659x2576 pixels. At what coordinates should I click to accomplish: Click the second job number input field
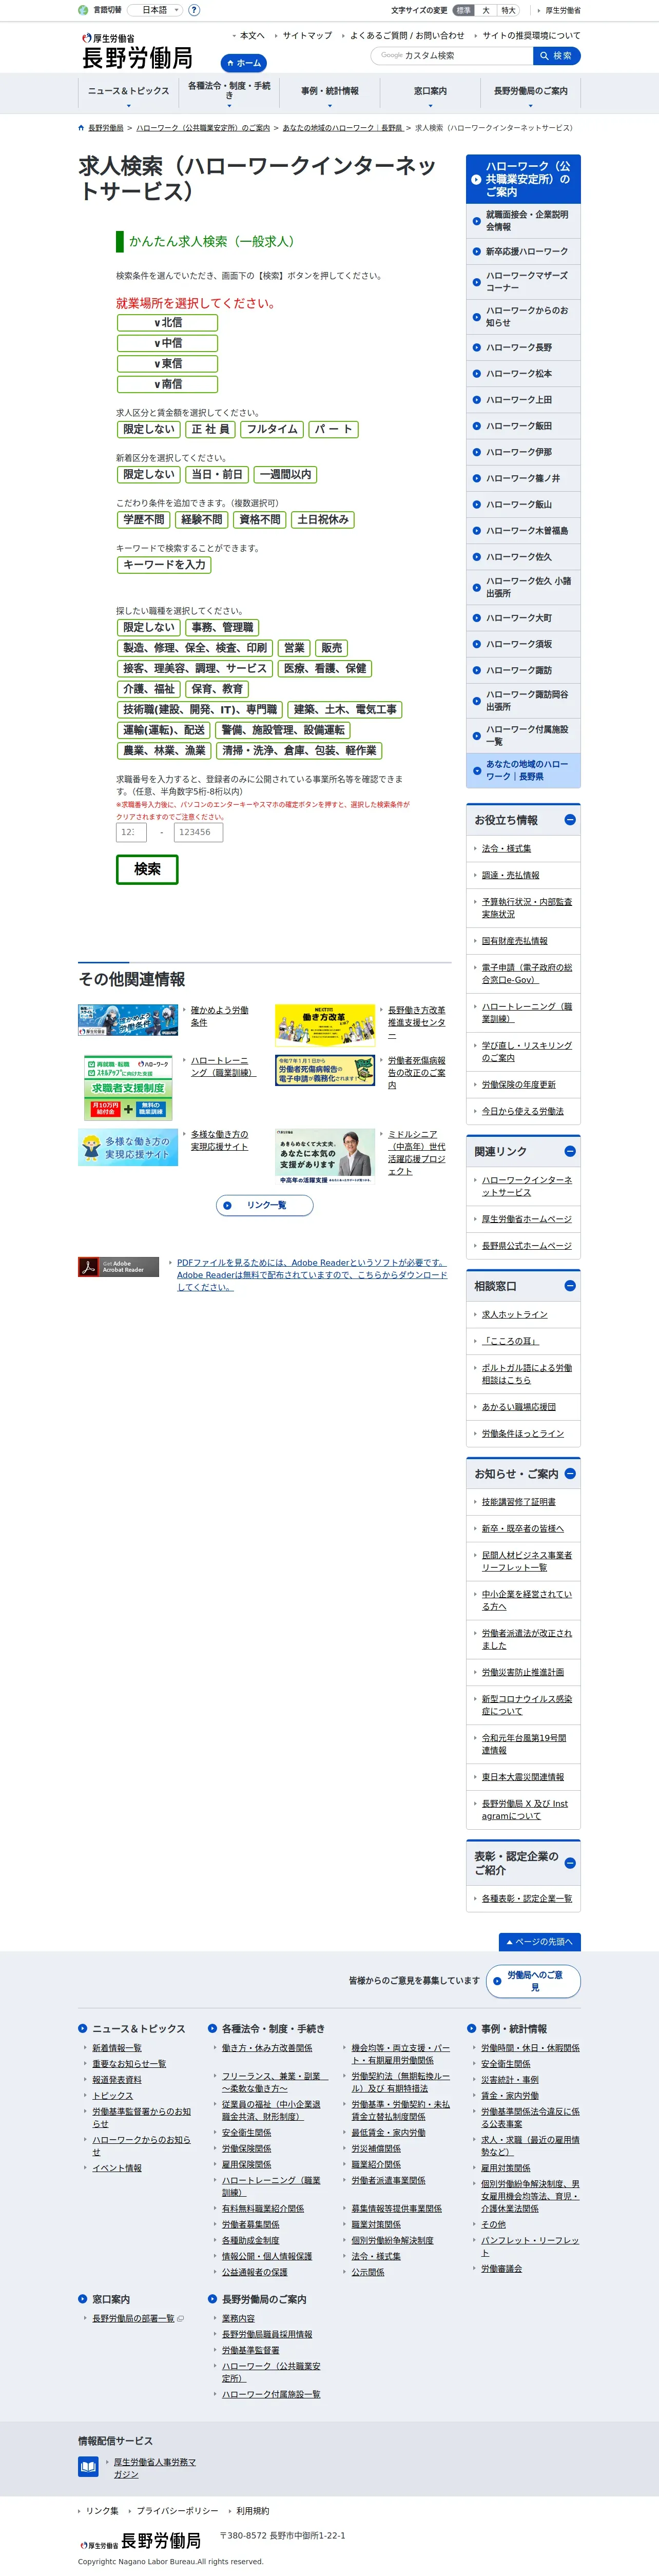(198, 832)
